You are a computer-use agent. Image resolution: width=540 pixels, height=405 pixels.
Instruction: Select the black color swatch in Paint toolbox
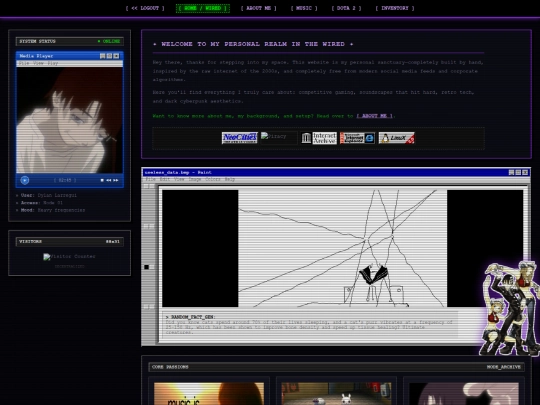[x=146, y=267]
